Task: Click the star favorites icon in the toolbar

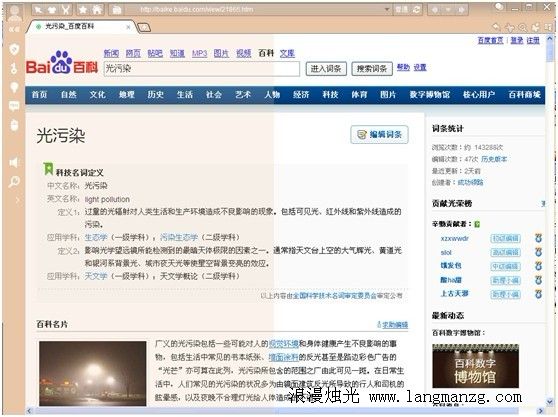Action: 83,10
